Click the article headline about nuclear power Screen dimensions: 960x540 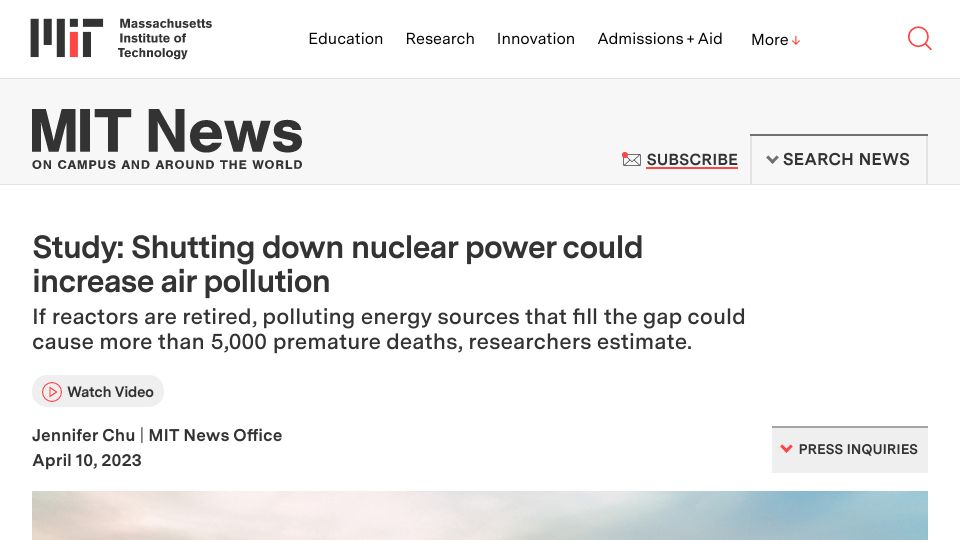337,264
